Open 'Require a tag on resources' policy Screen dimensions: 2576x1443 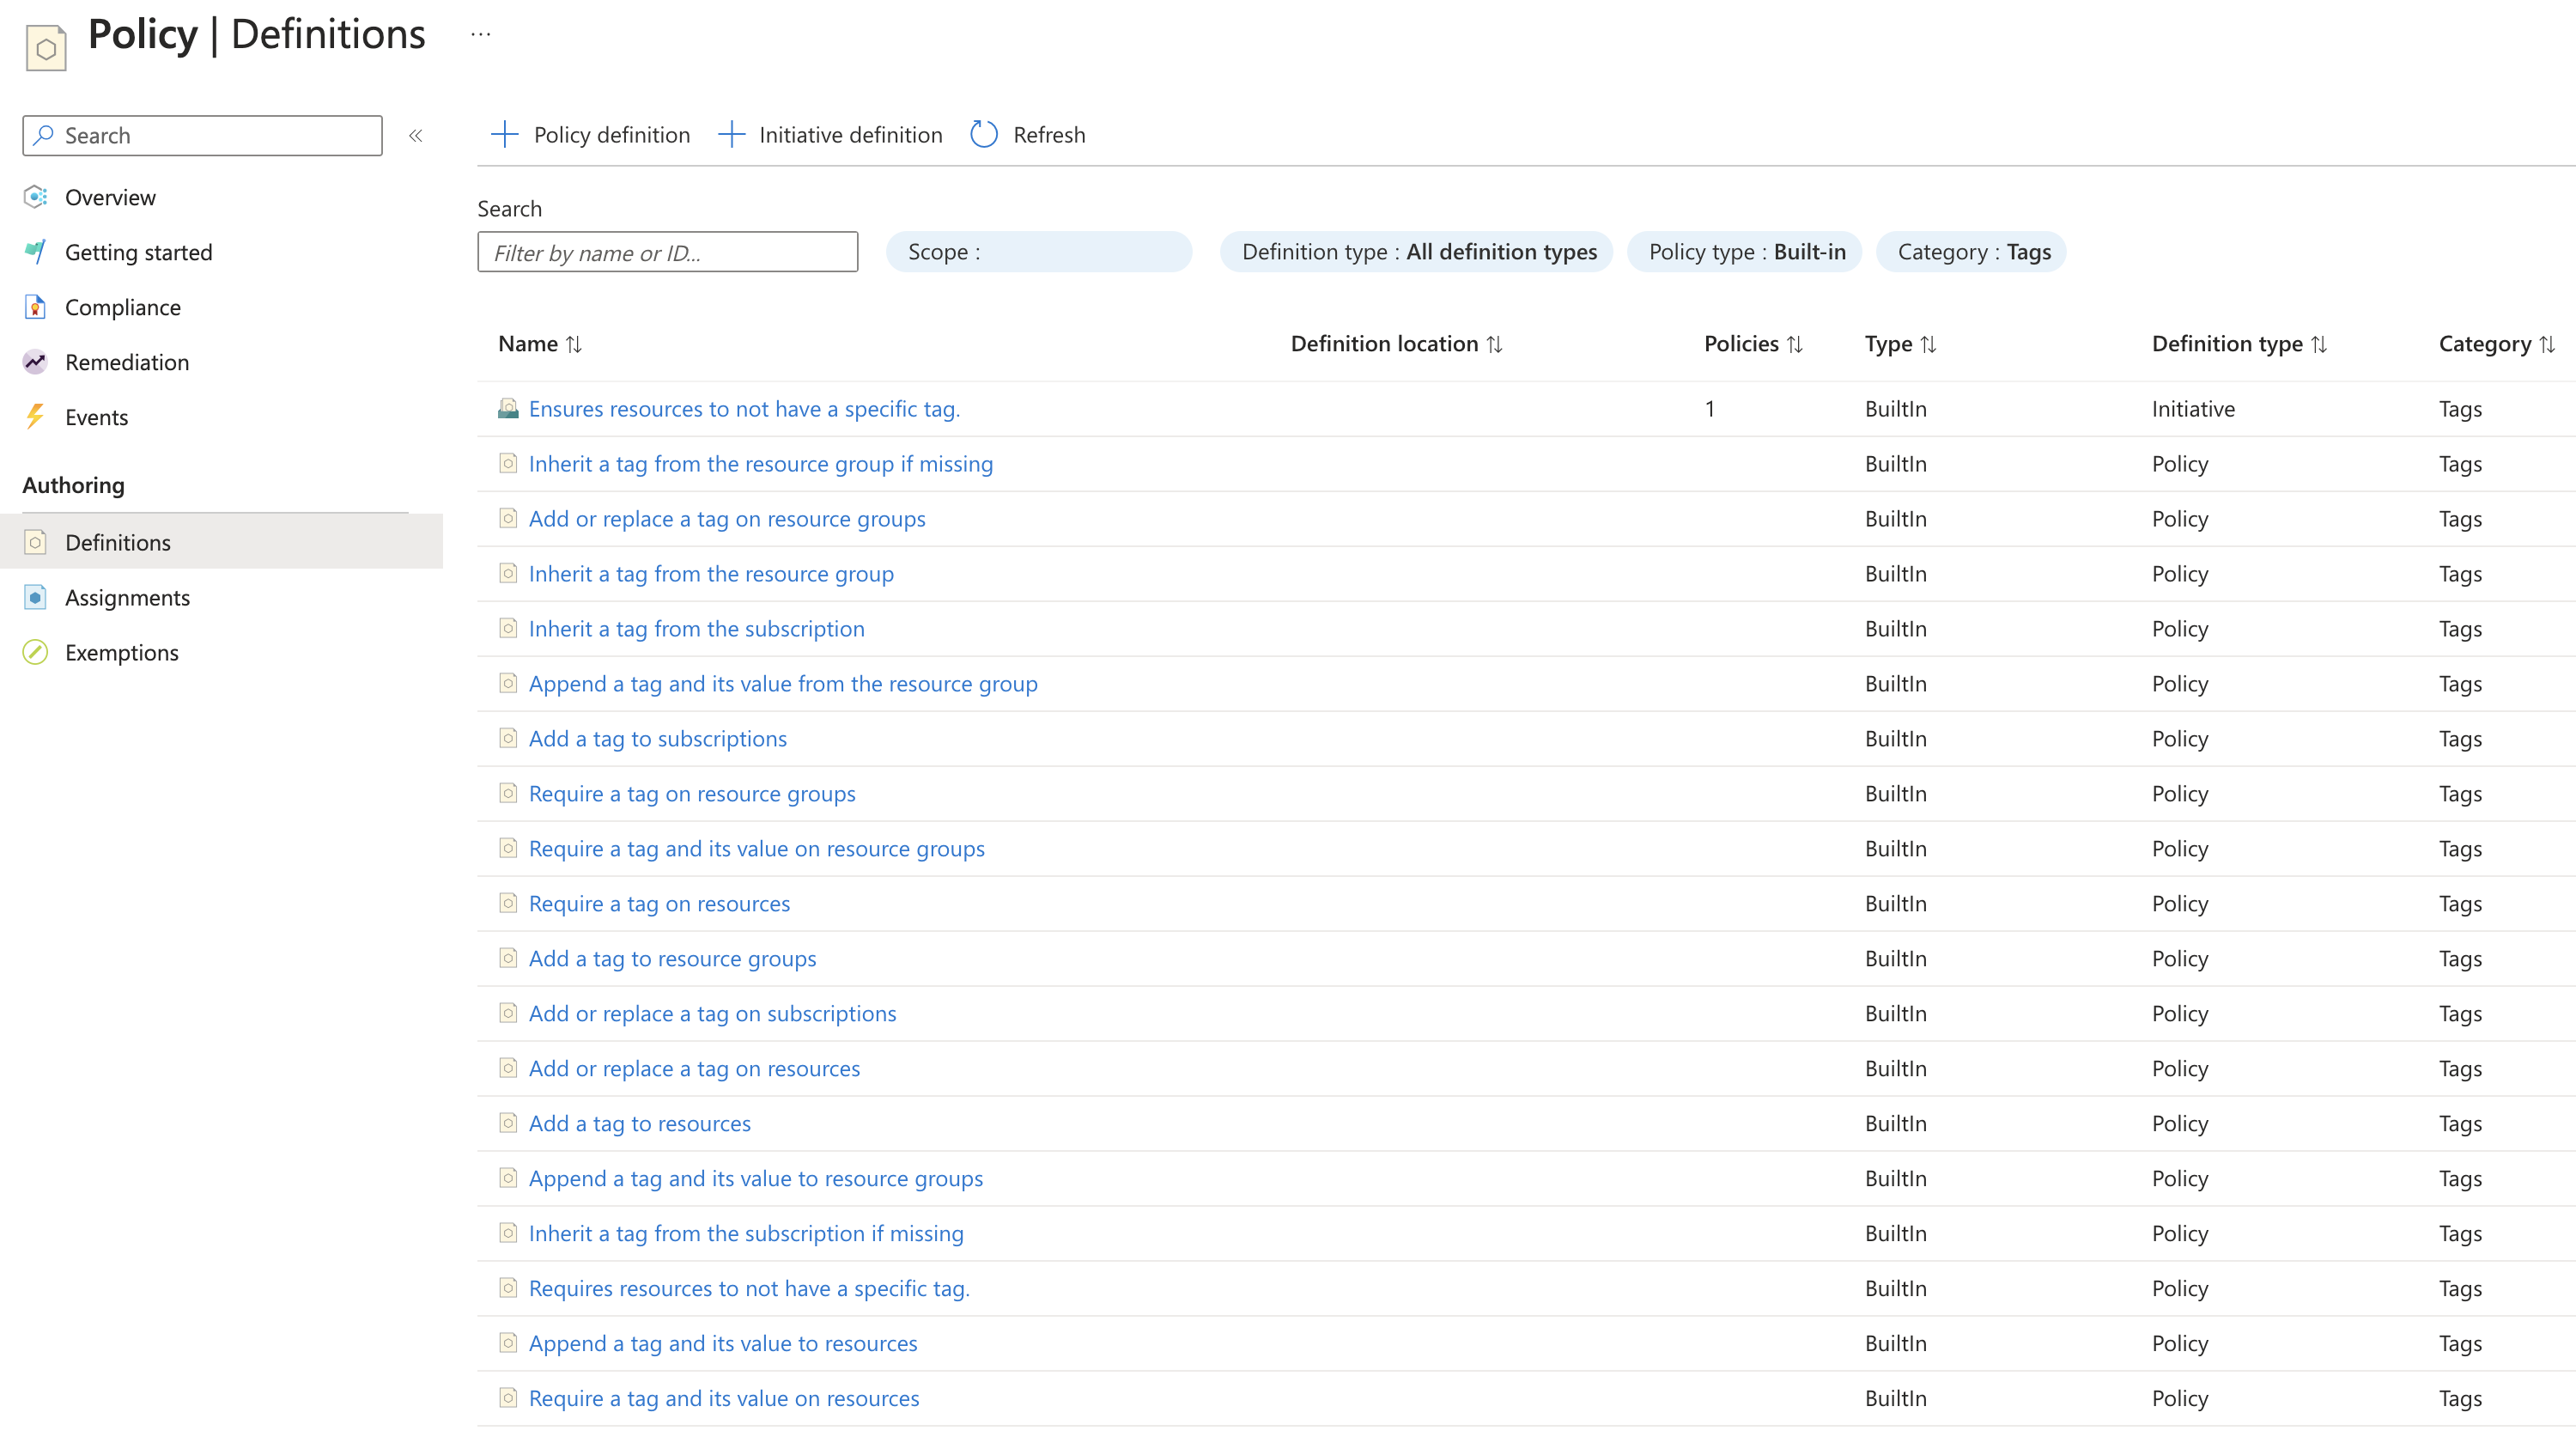[659, 904]
